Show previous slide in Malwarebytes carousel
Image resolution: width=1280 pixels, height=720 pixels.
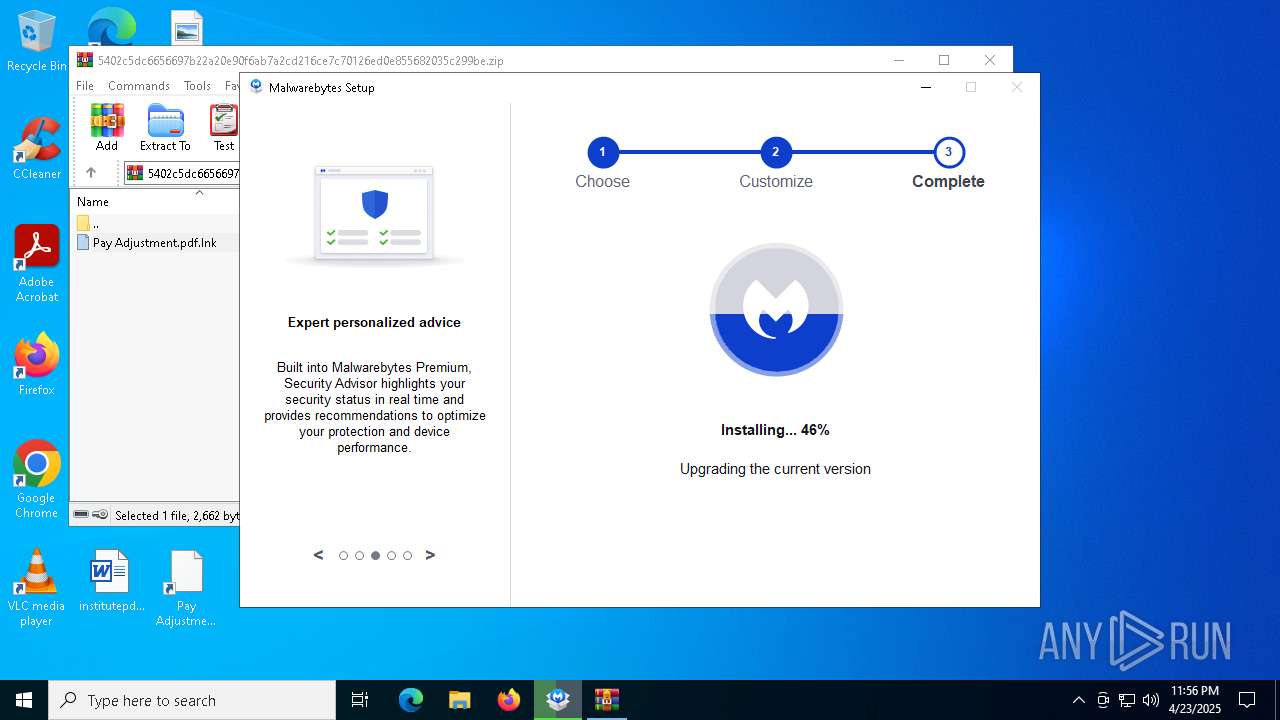point(319,555)
